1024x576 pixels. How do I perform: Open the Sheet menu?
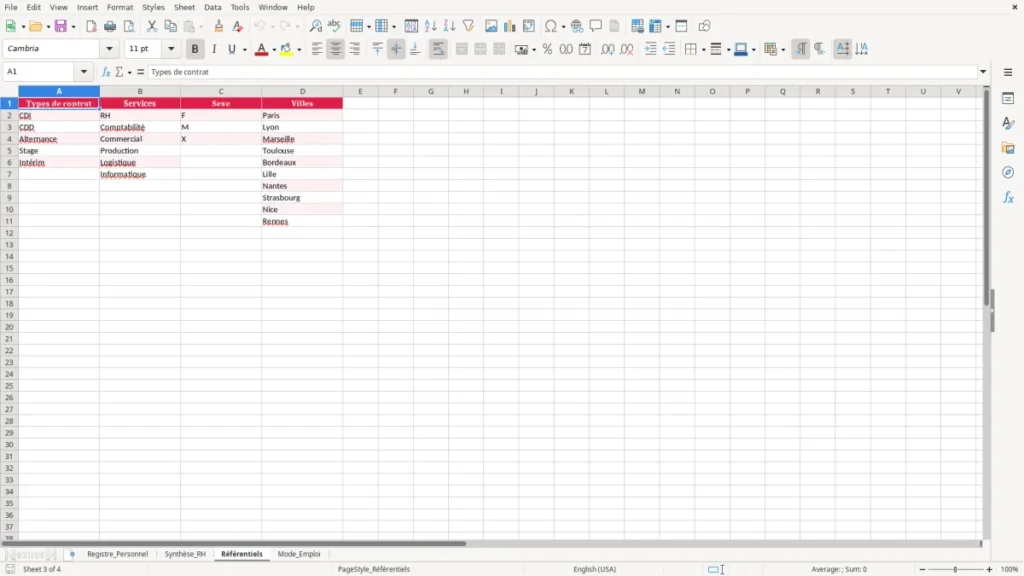[x=184, y=7]
